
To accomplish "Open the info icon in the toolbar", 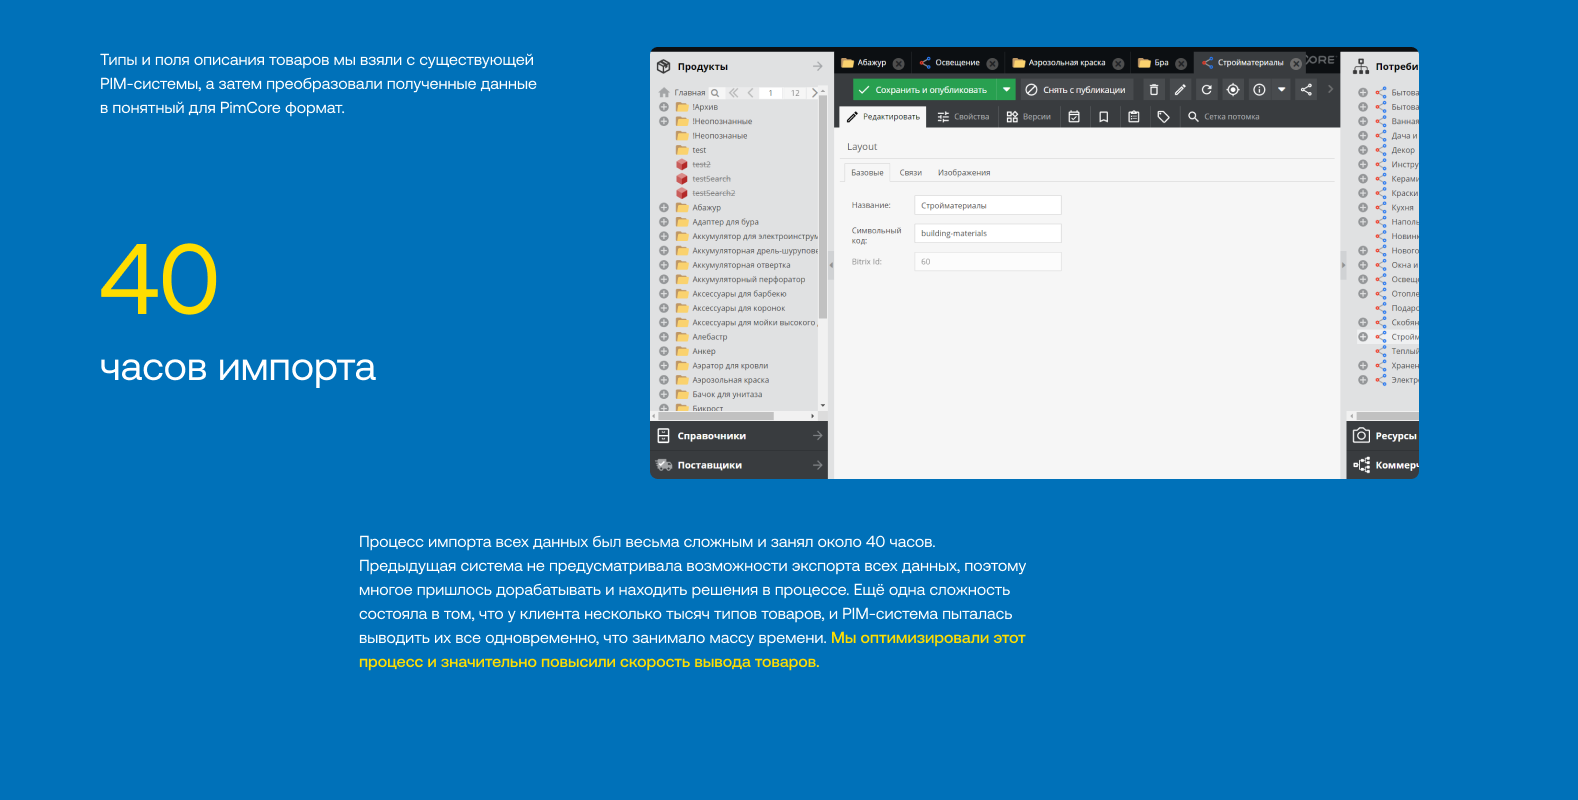I will click(1259, 90).
